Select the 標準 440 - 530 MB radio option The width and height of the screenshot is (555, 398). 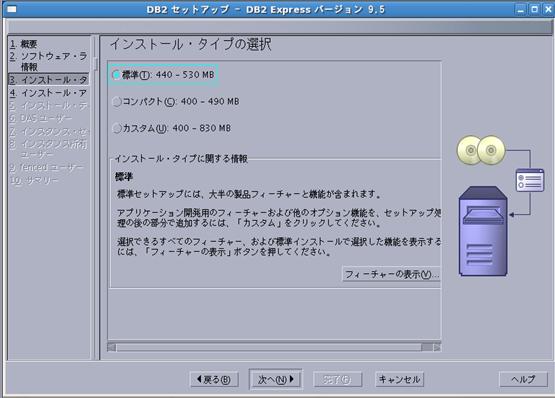[116, 75]
